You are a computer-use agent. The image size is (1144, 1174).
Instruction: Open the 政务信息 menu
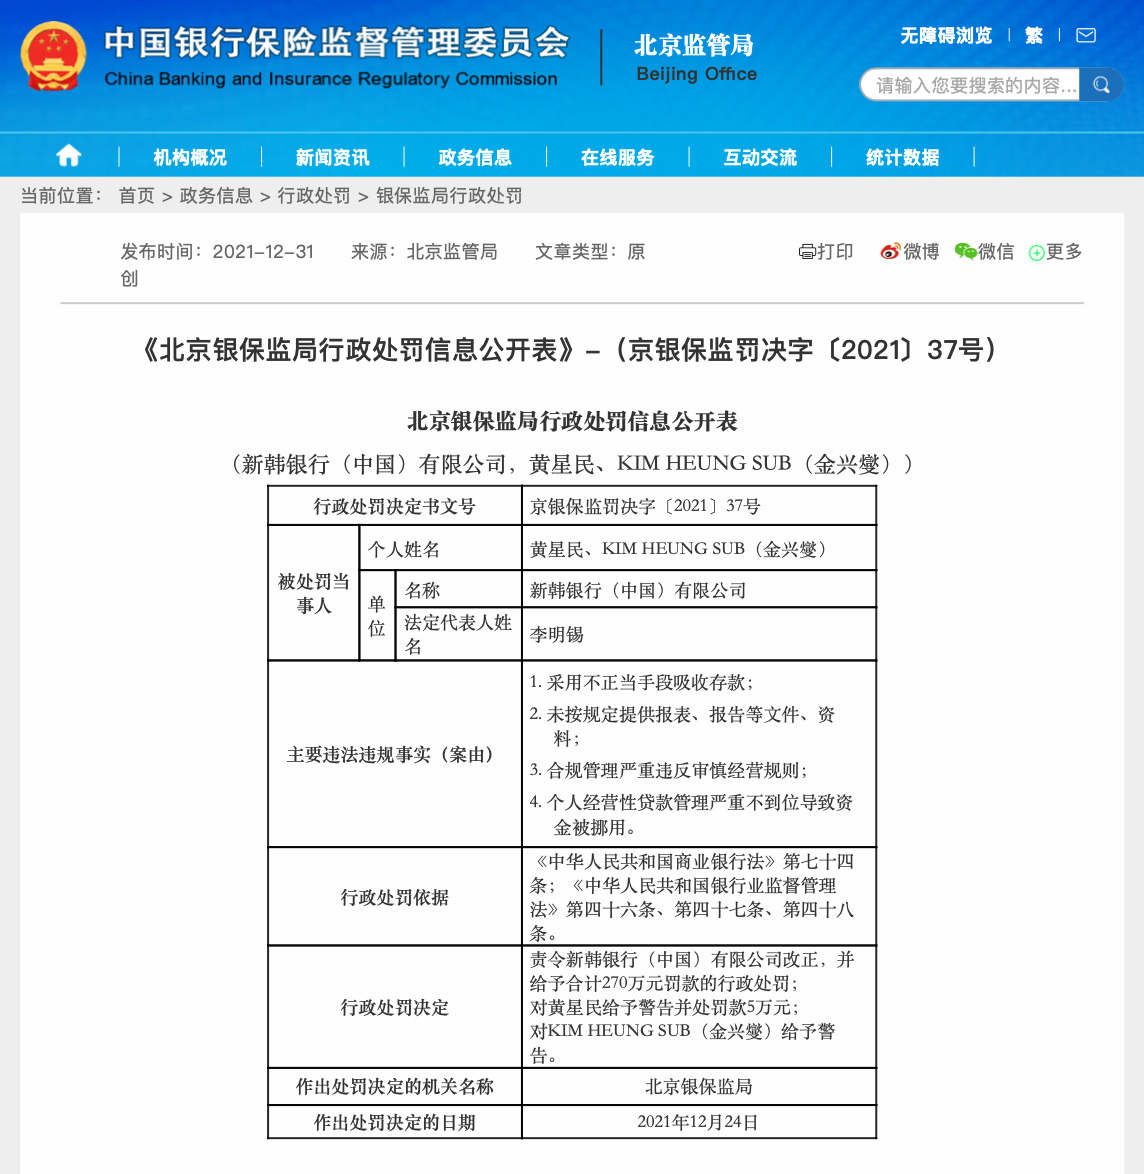tap(475, 157)
